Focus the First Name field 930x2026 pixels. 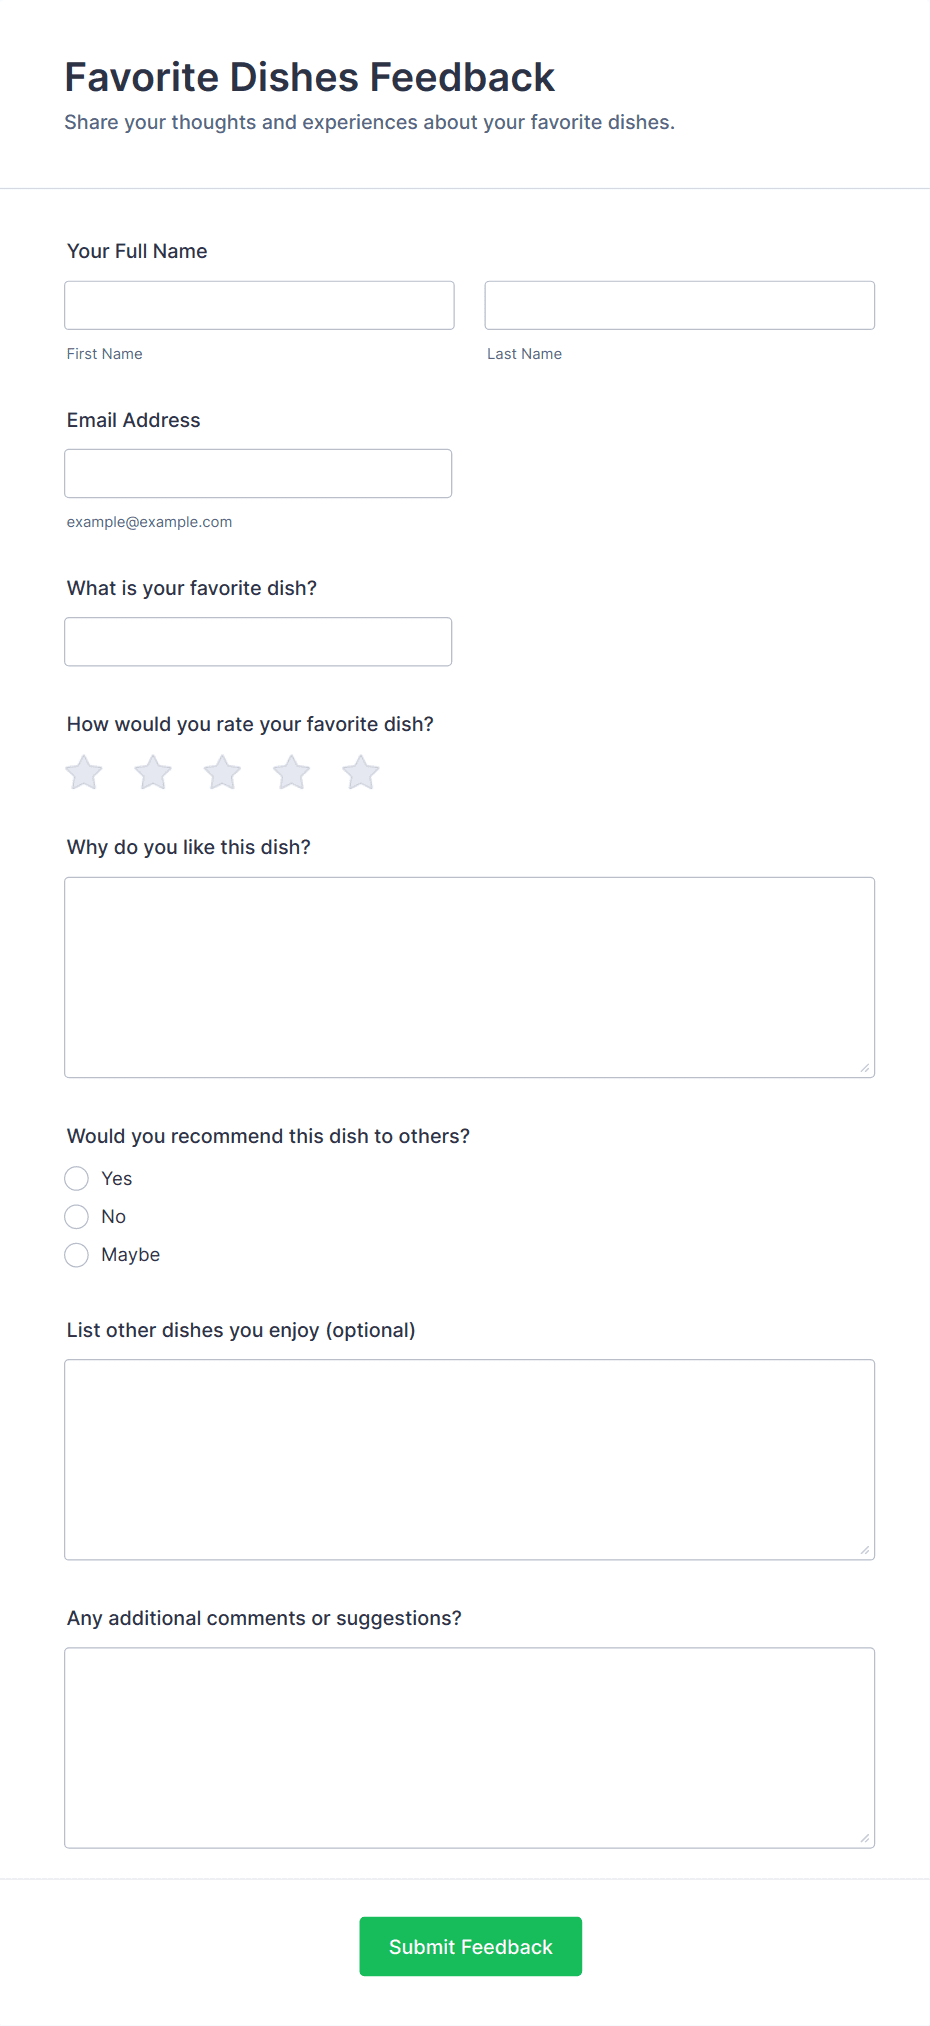point(259,305)
